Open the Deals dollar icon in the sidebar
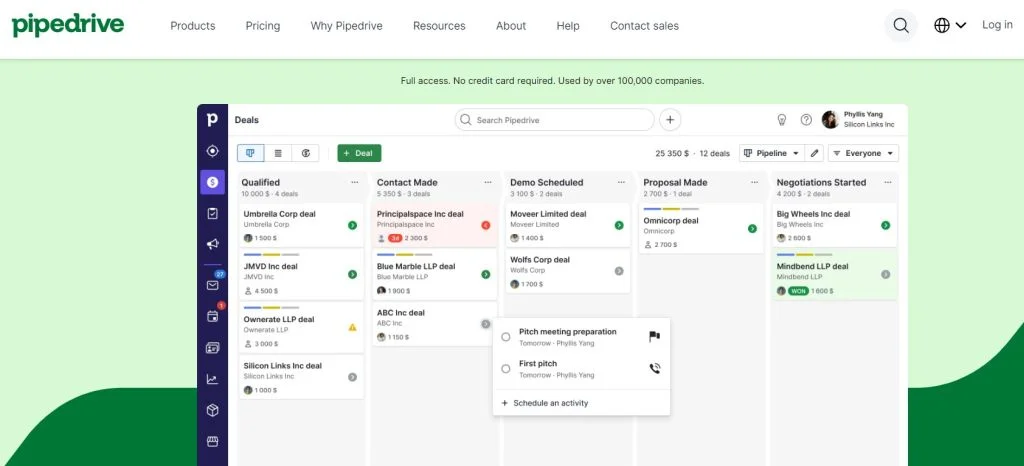1024x466 pixels. [x=212, y=182]
